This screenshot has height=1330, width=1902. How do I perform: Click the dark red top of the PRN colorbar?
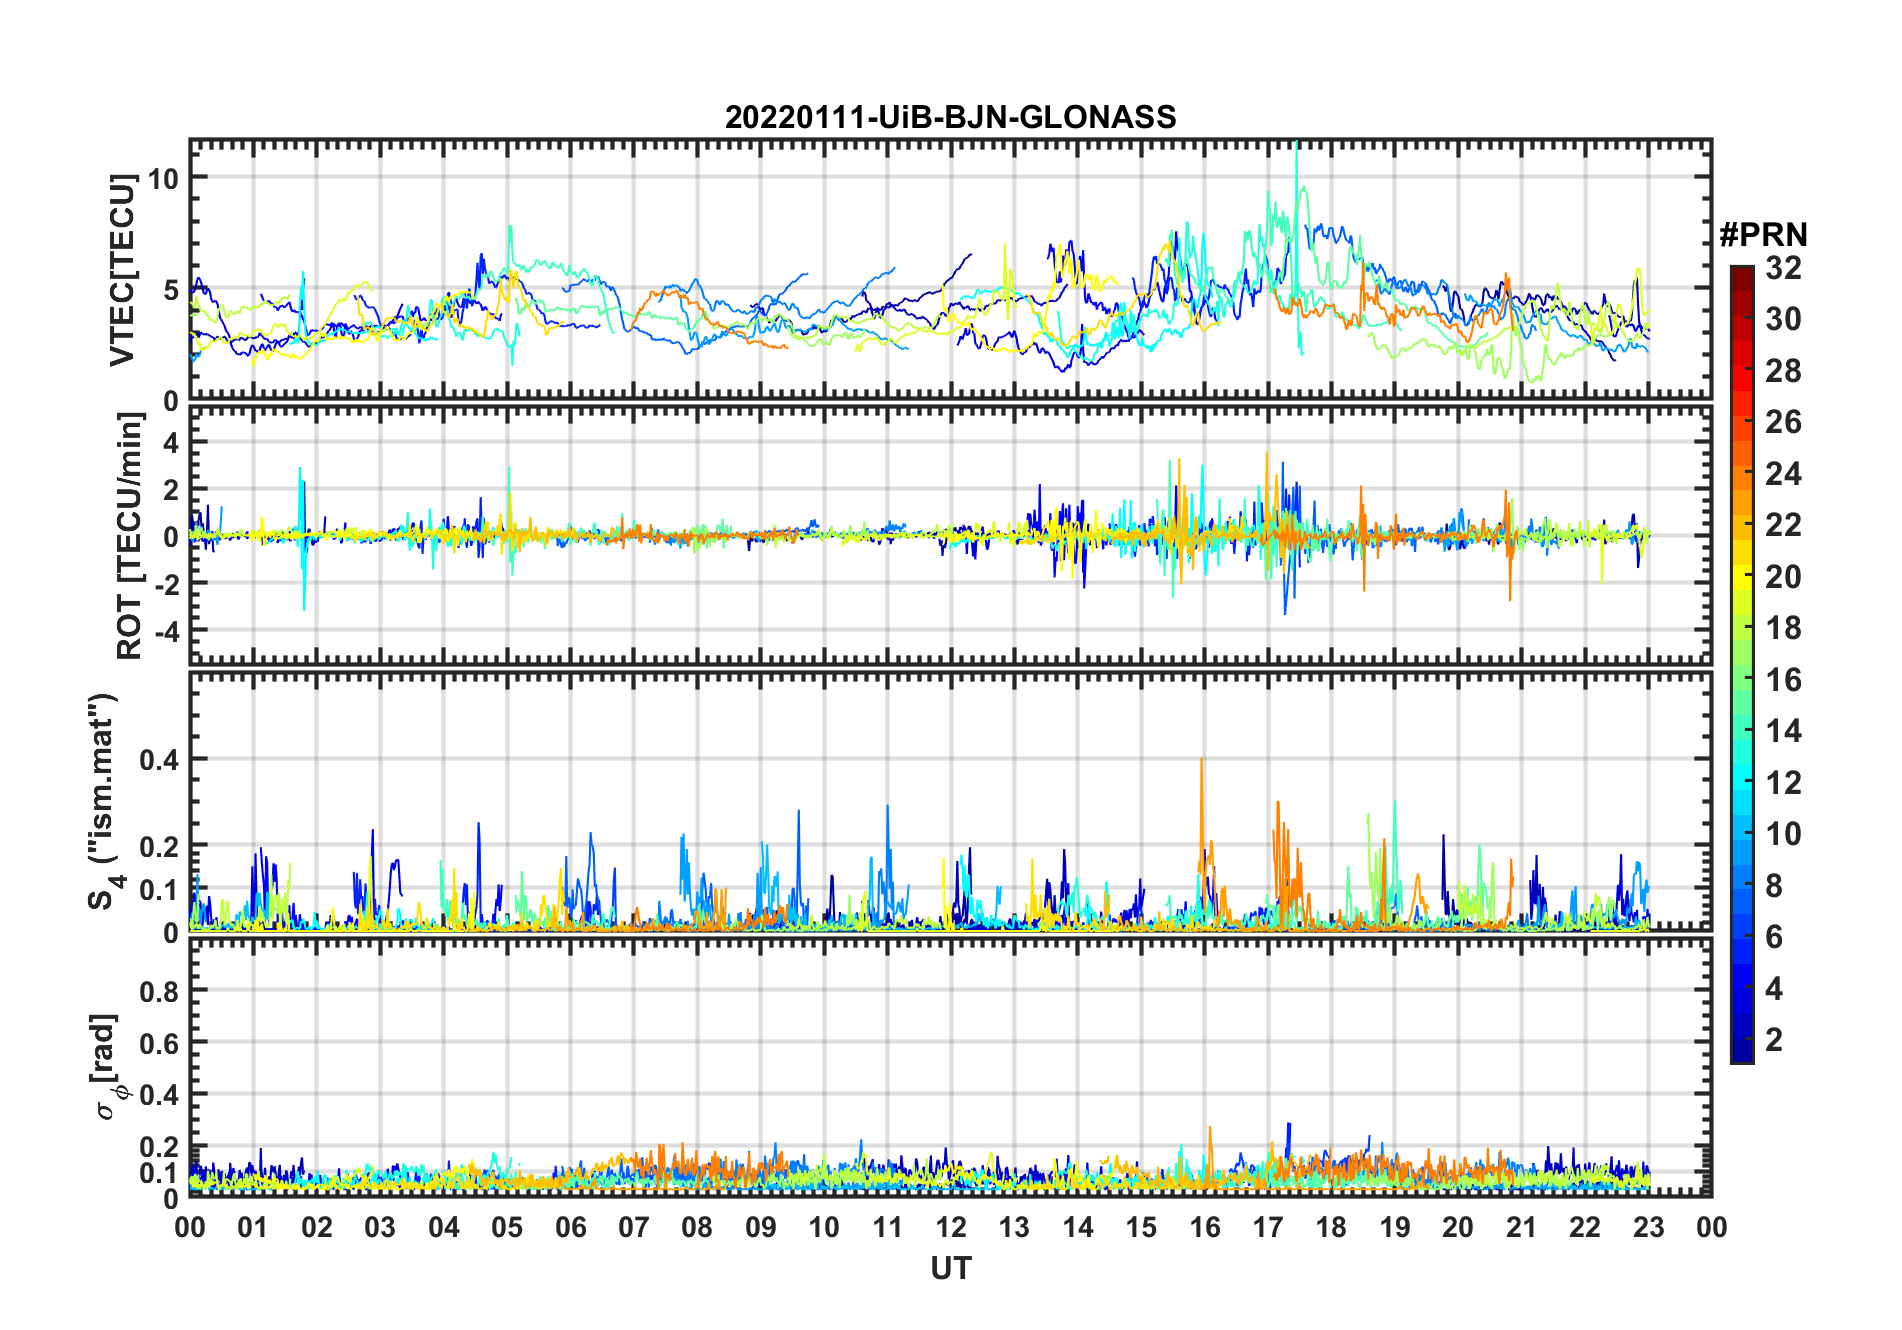coord(1741,273)
